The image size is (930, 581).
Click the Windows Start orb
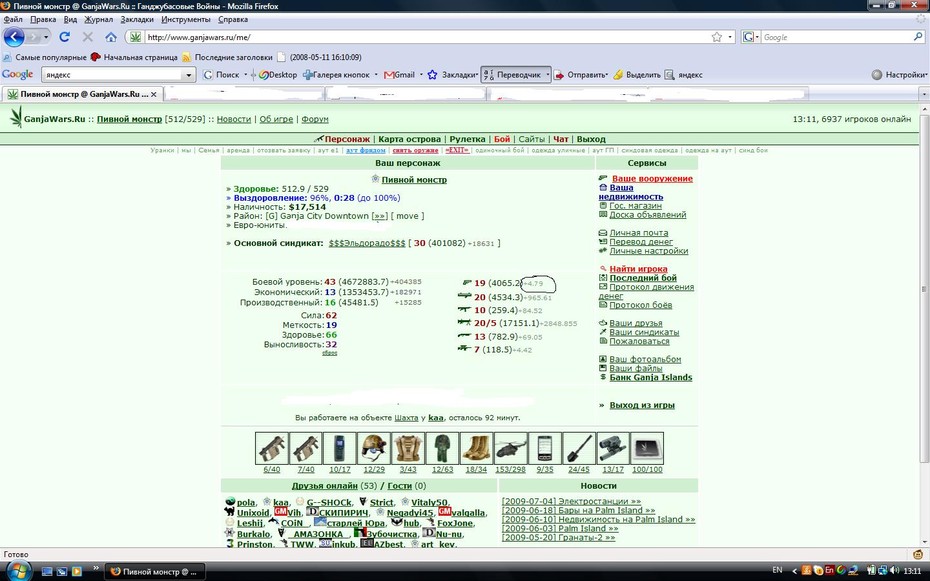point(17,571)
